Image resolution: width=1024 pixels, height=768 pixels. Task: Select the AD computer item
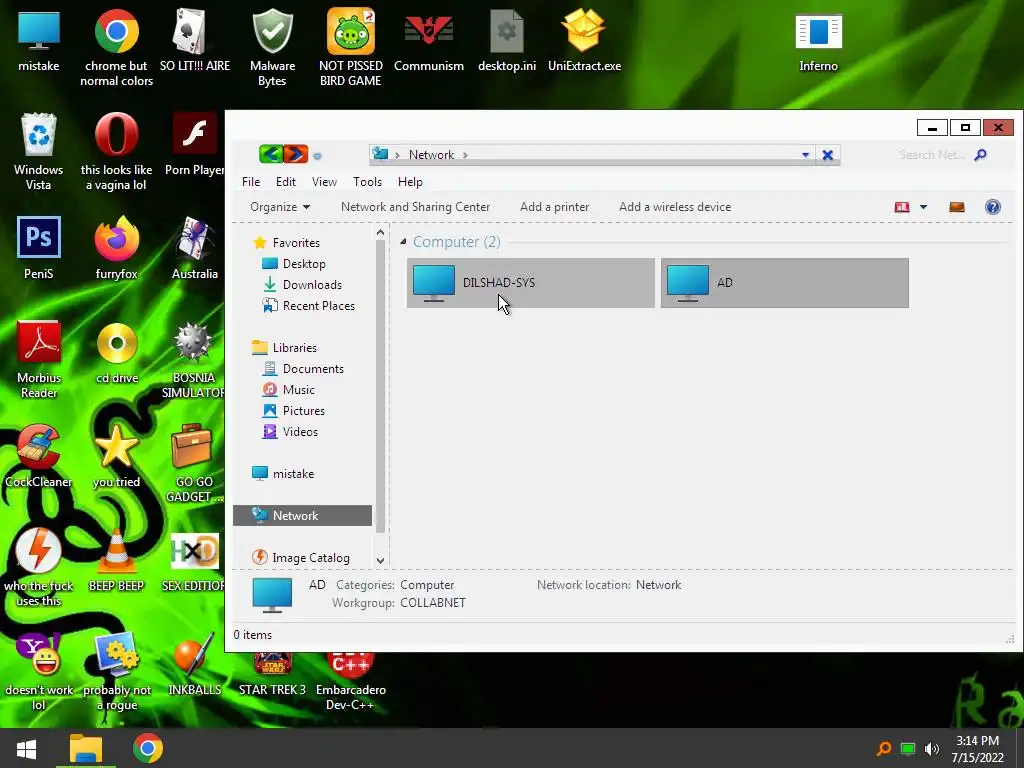pos(784,283)
